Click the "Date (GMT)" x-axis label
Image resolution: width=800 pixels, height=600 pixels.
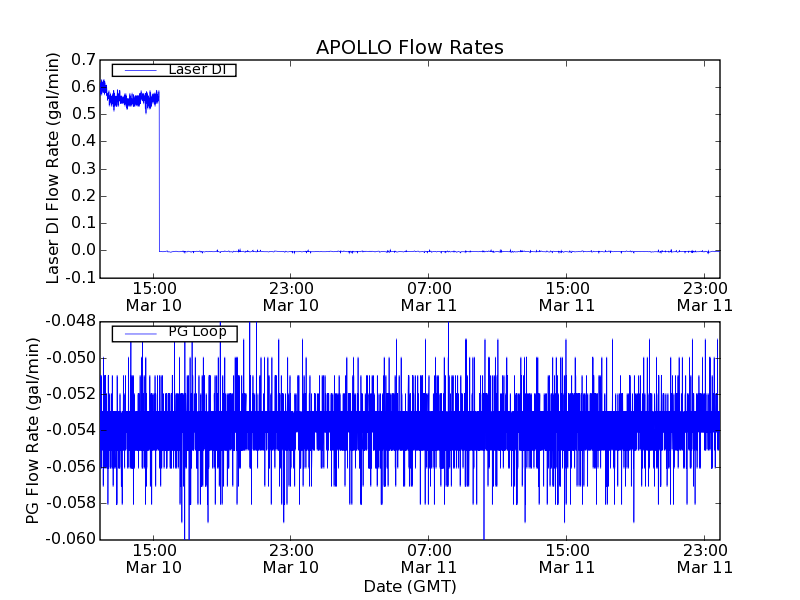[x=409, y=586]
